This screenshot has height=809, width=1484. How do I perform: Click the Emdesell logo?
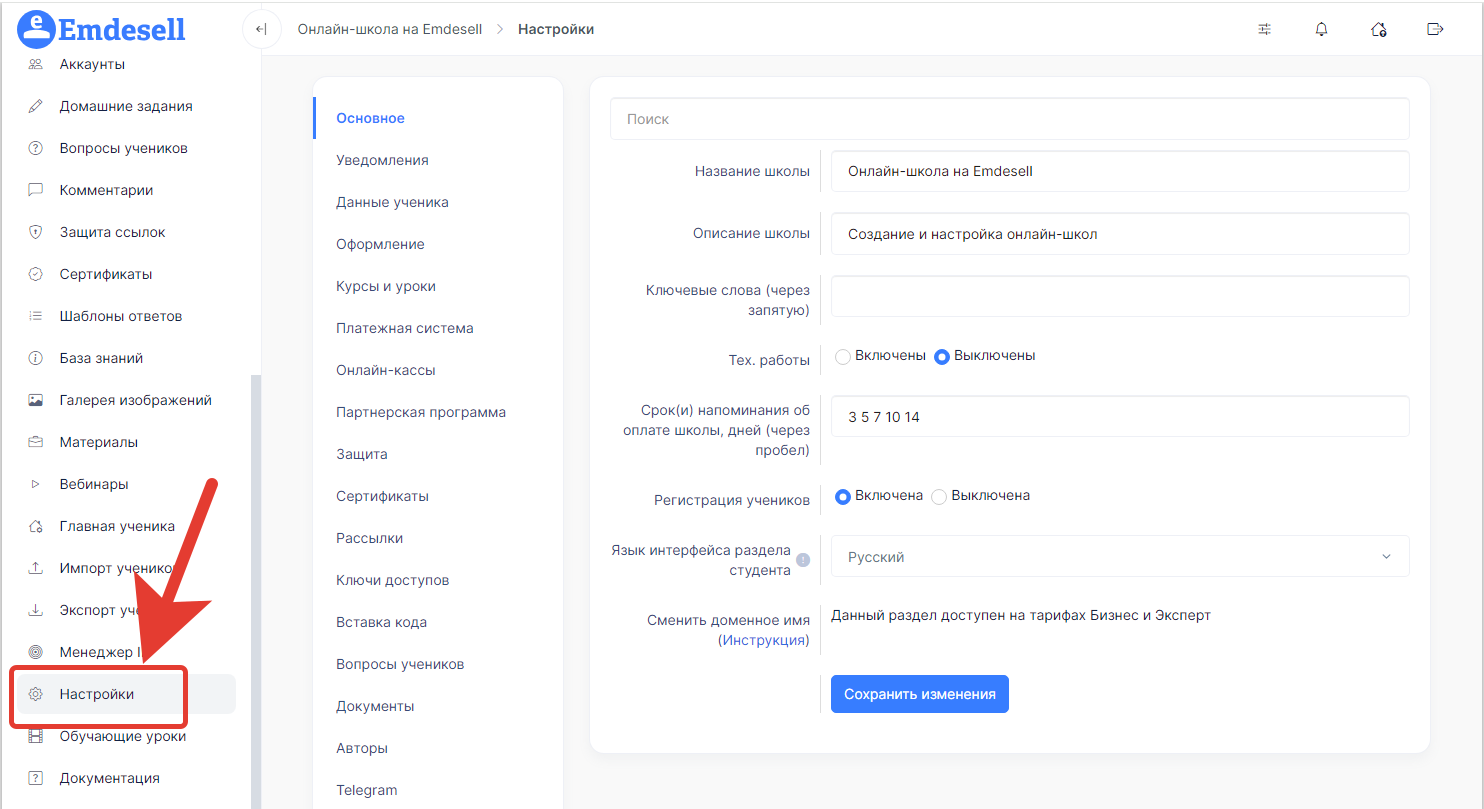102,28
